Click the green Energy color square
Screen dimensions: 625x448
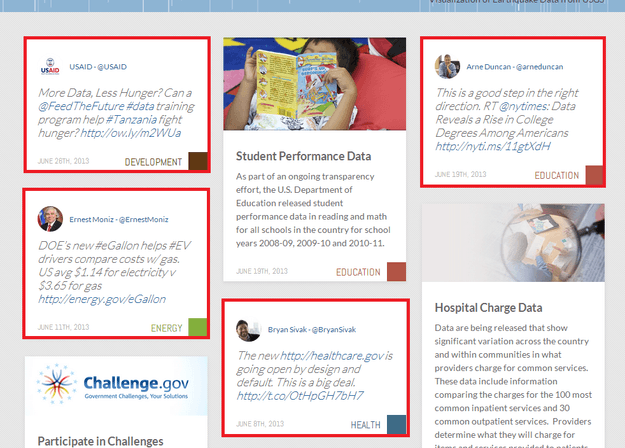[198, 327]
